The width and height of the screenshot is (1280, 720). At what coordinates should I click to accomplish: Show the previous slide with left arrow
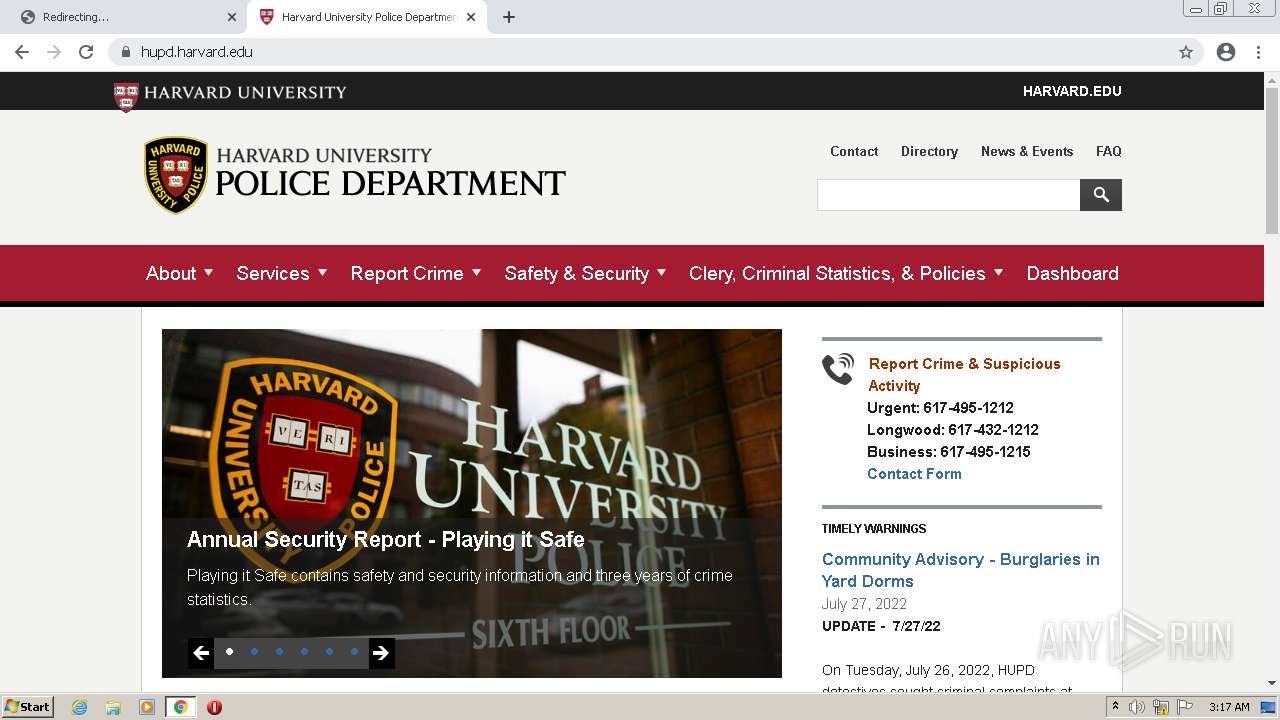click(x=201, y=653)
